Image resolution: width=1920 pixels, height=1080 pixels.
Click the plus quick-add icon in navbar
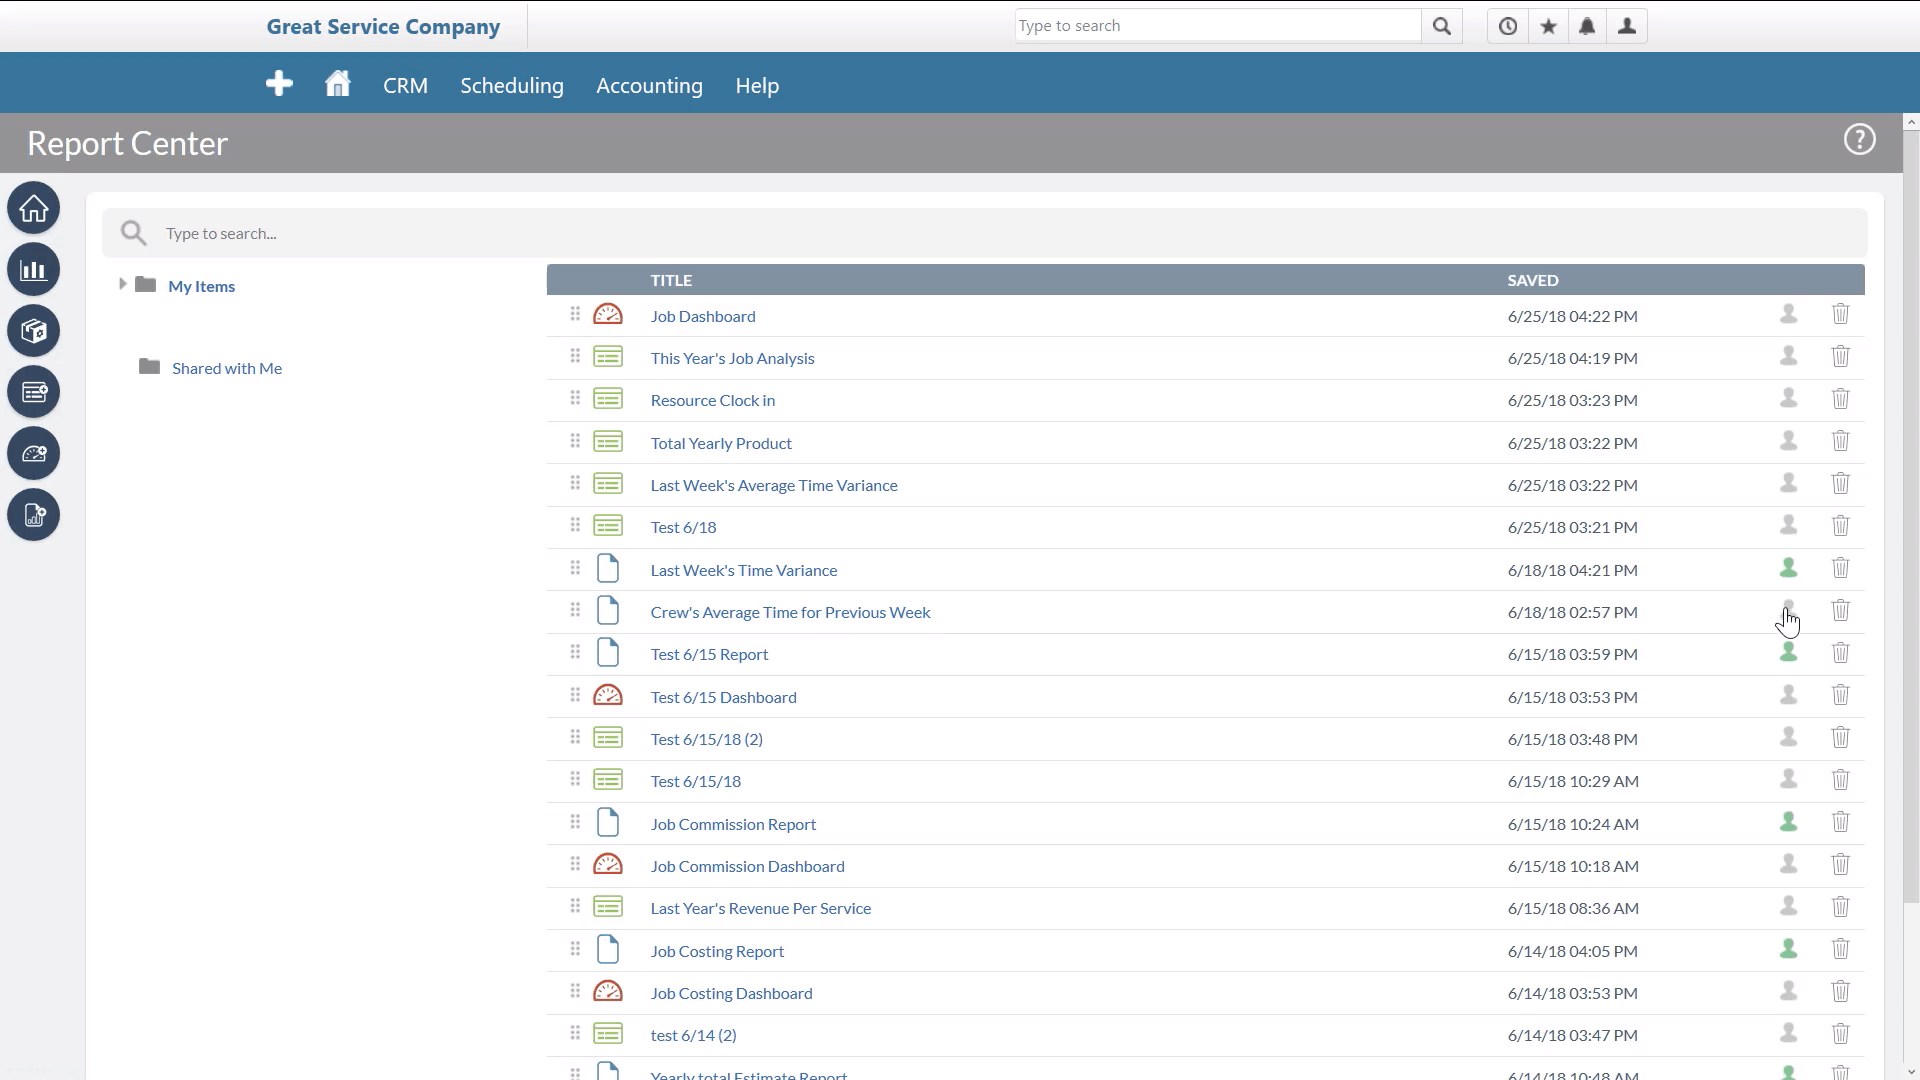(x=279, y=84)
